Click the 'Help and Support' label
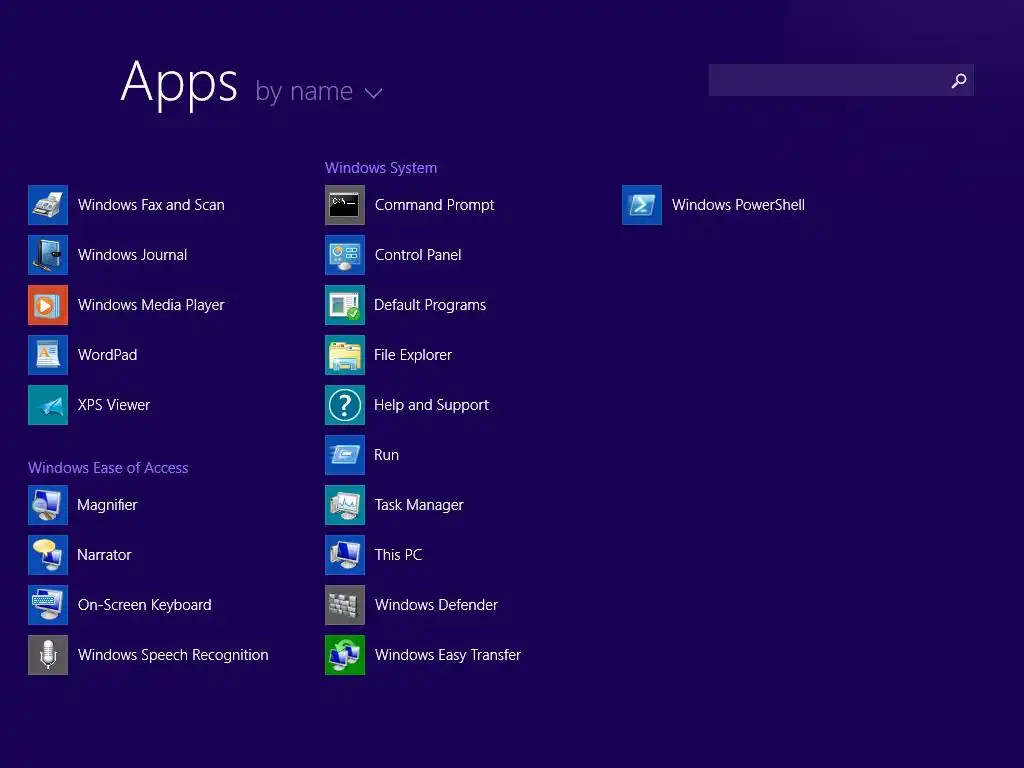1024x768 pixels. [431, 405]
